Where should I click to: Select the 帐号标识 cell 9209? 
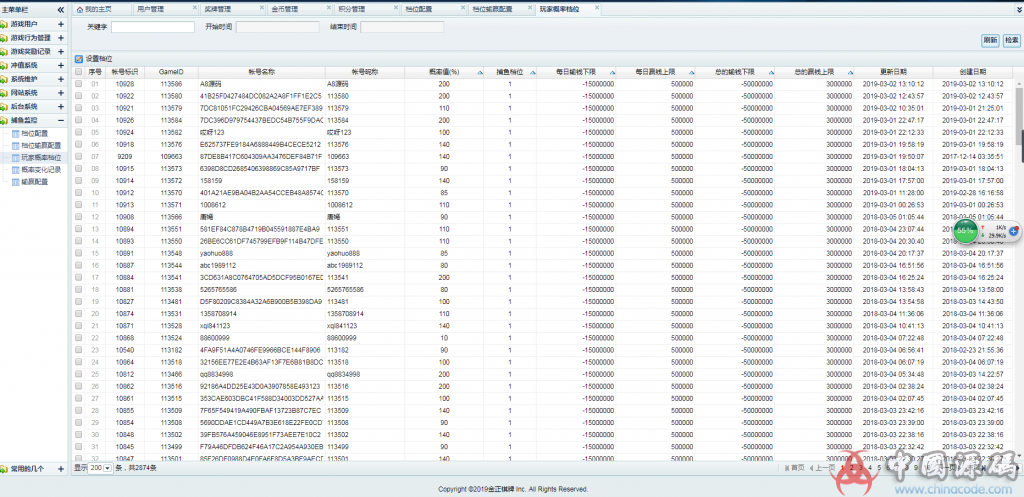click(125, 157)
